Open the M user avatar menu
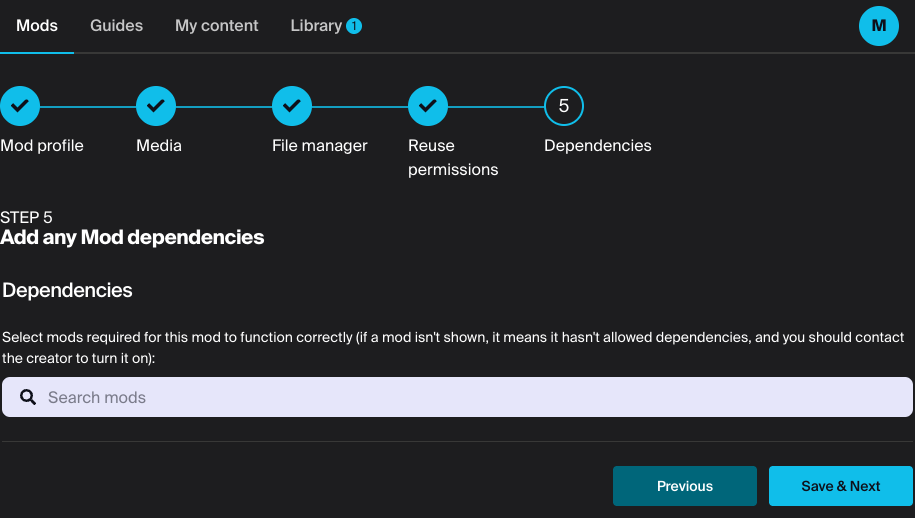This screenshot has width=915, height=518. pos(878,26)
